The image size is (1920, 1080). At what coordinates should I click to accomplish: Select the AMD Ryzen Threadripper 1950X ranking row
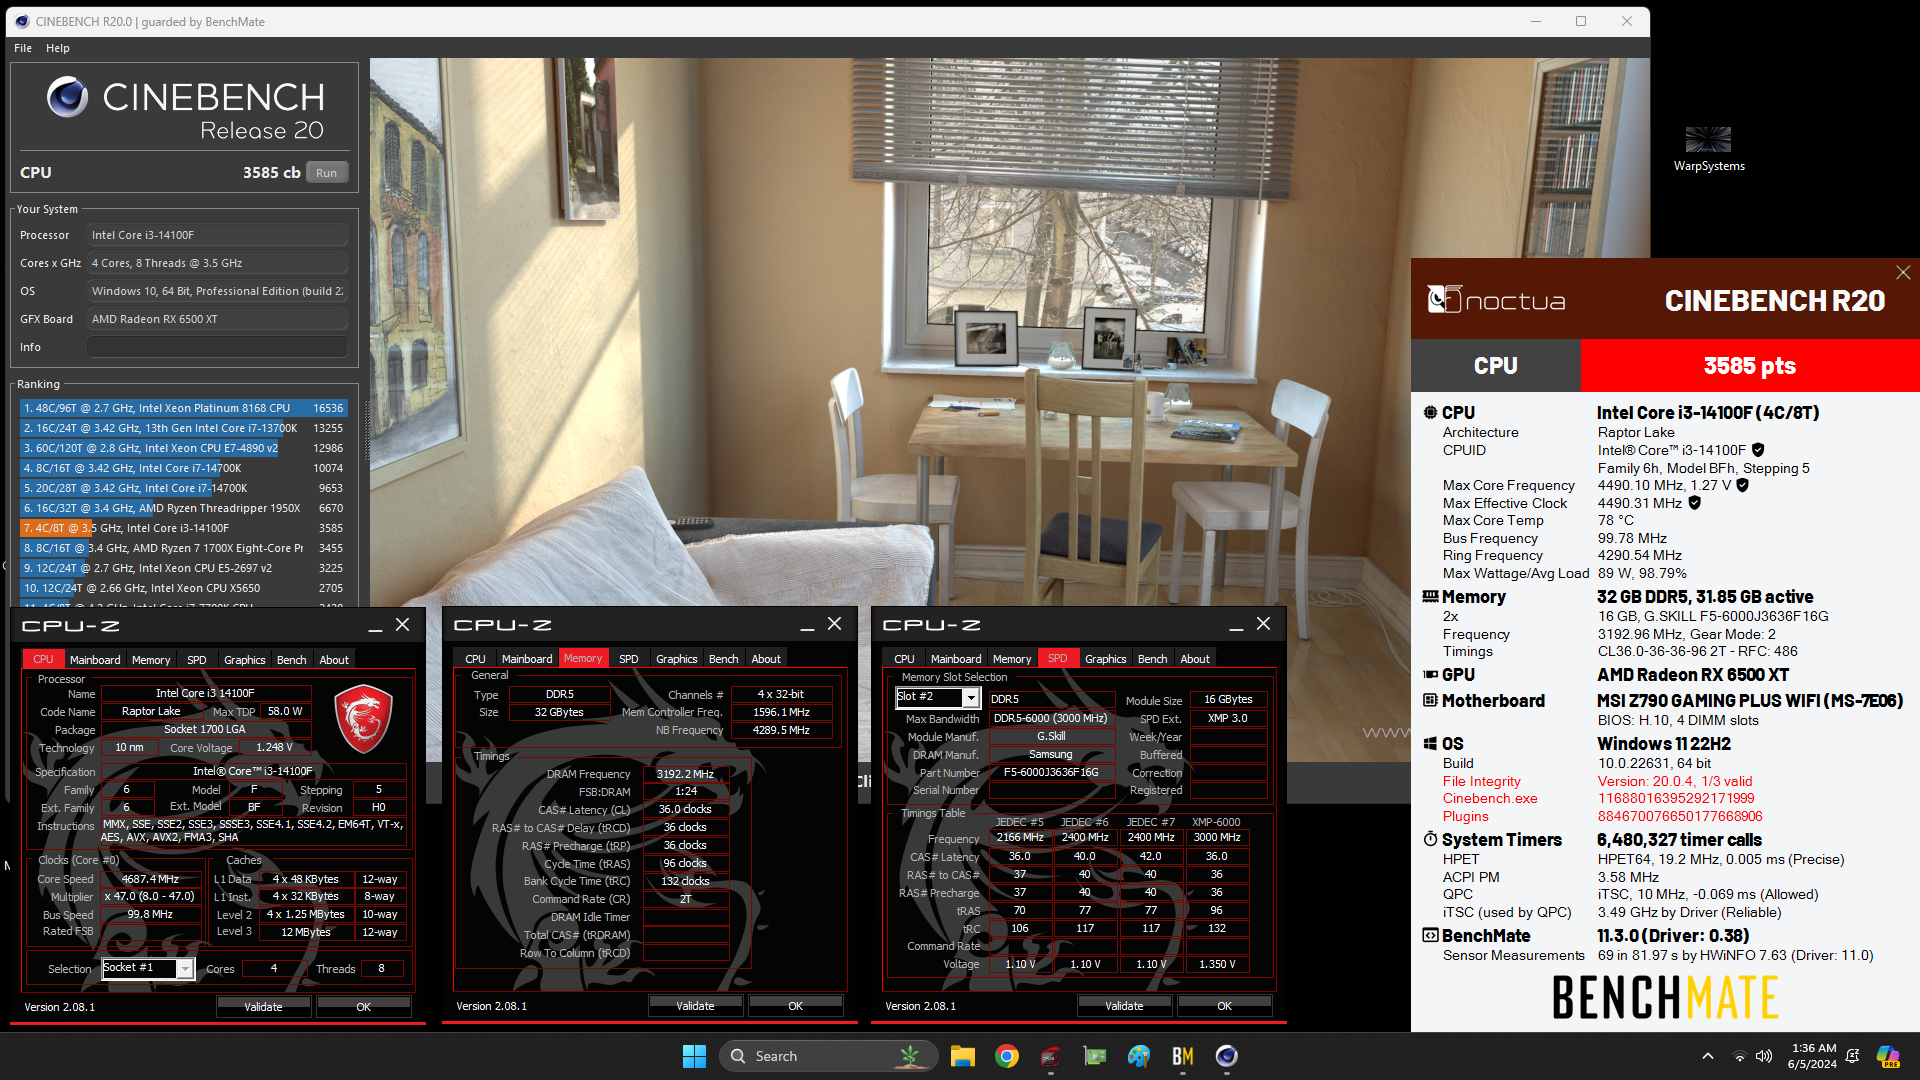point(184,508)
